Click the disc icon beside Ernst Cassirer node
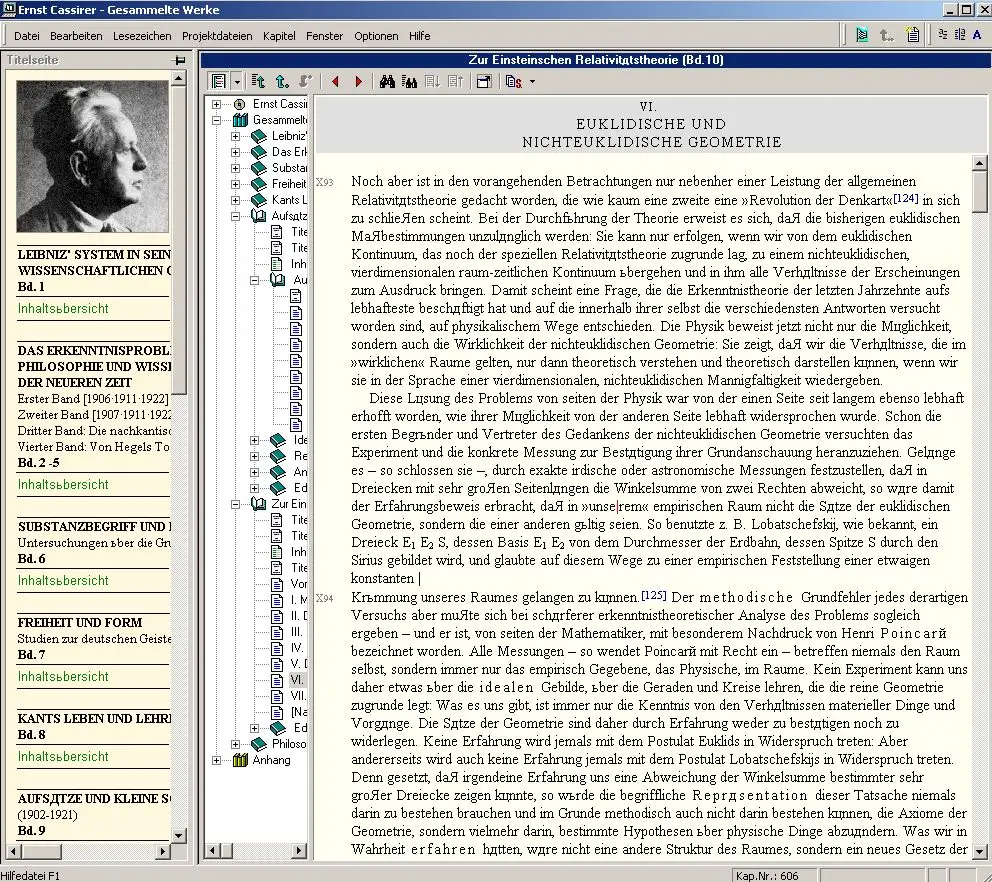 pyautogui.click(x=239, y=104)
